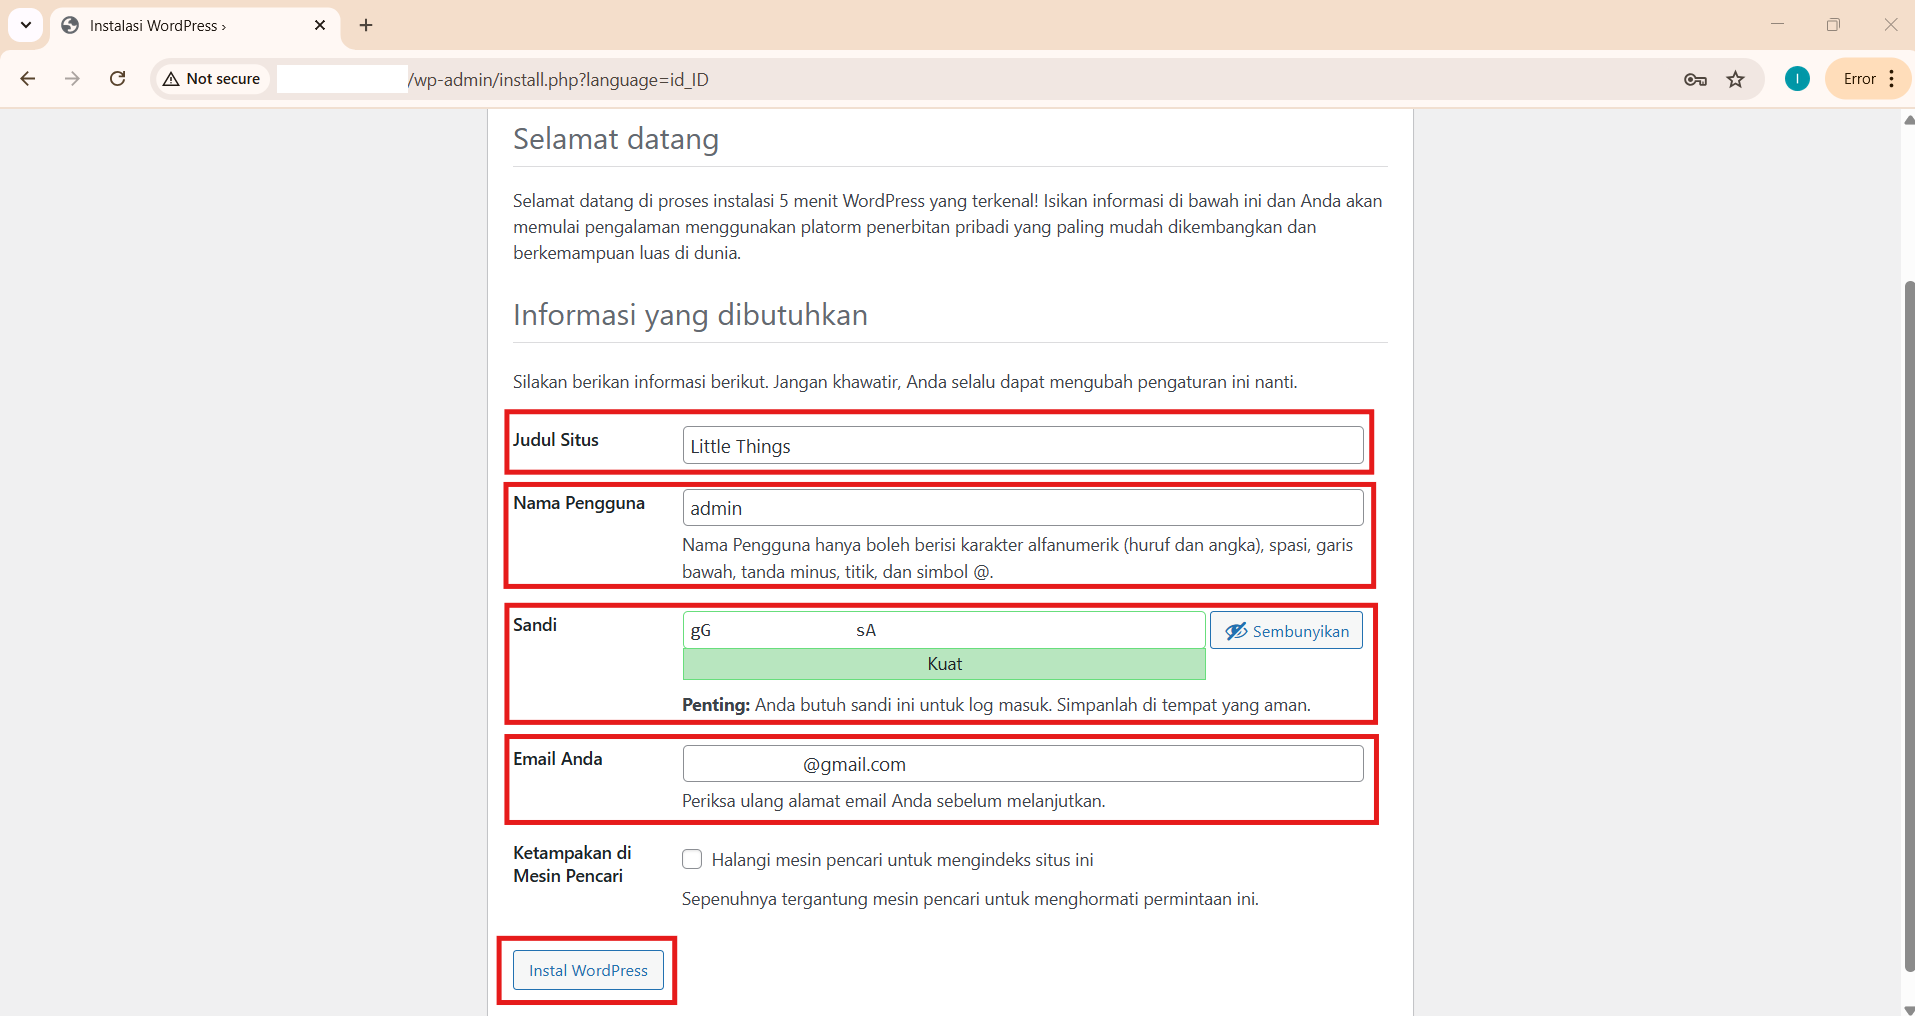Enable blocking search engines from indexing
The image size is (1915, 1016).
click(x=691, y=859)
